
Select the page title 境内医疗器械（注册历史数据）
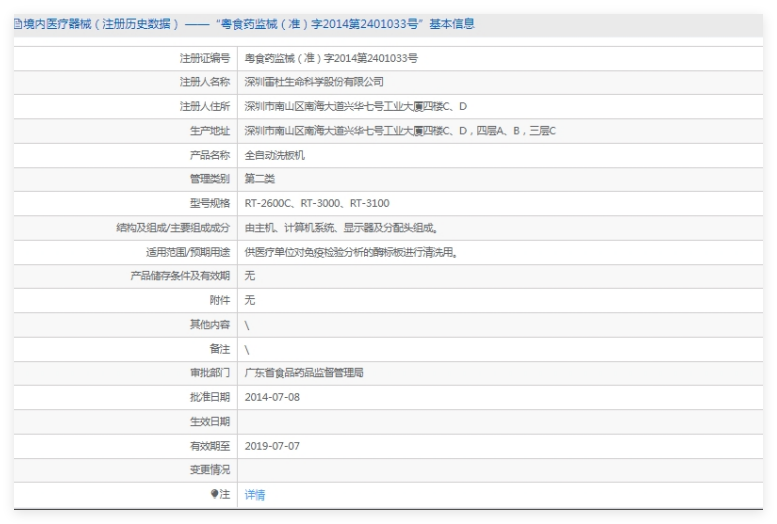pyautogui.click(x=101, y=24)
